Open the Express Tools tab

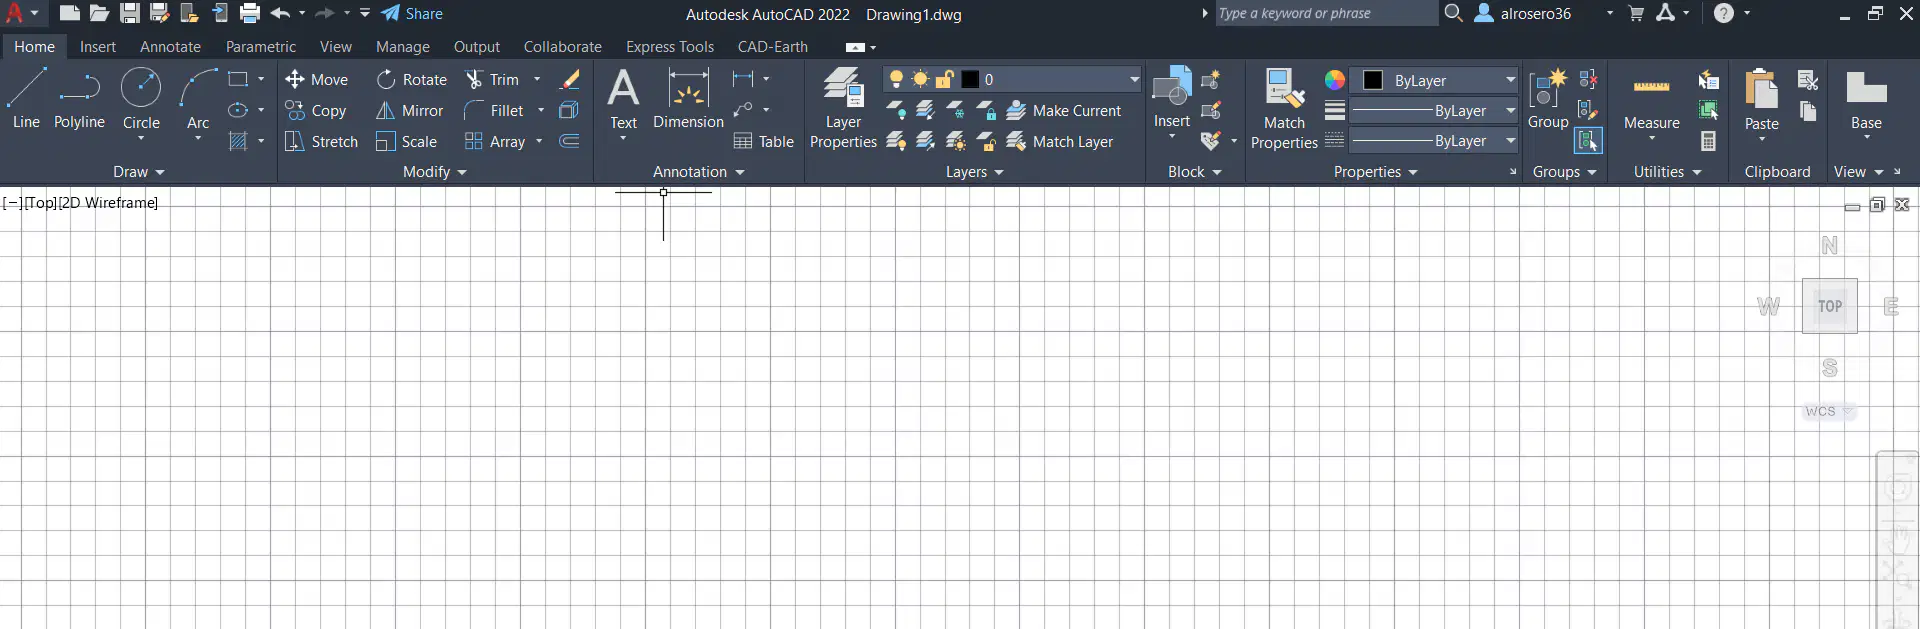(670, 46)
